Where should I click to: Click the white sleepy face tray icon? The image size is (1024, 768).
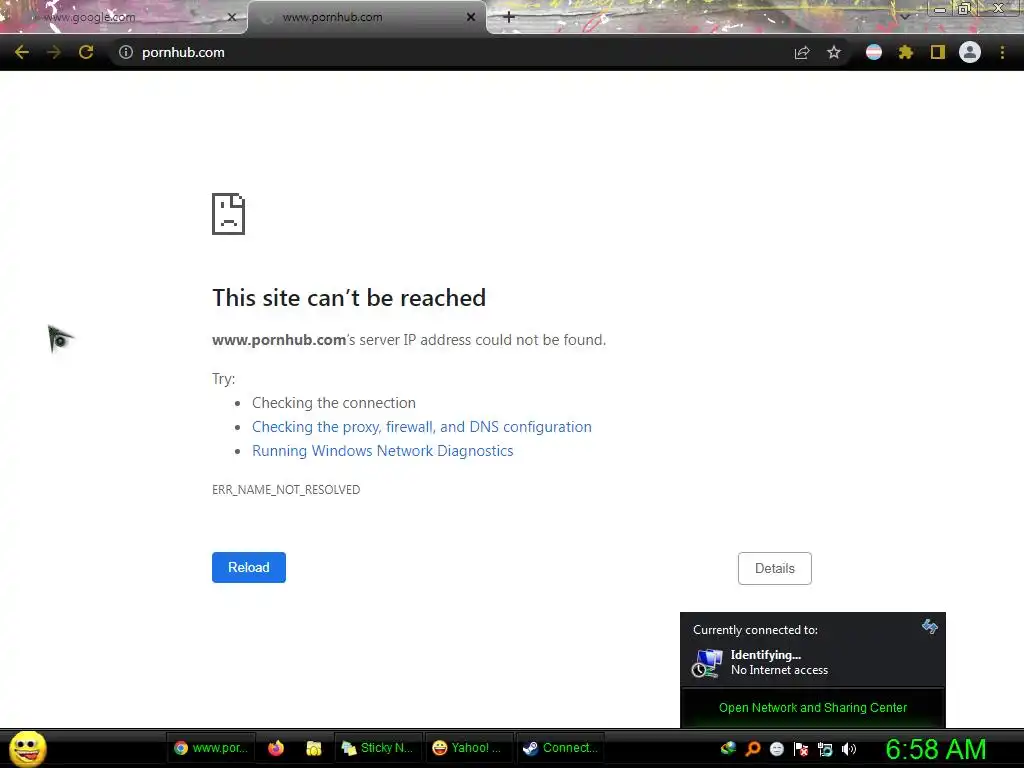[x=776, y=748]
